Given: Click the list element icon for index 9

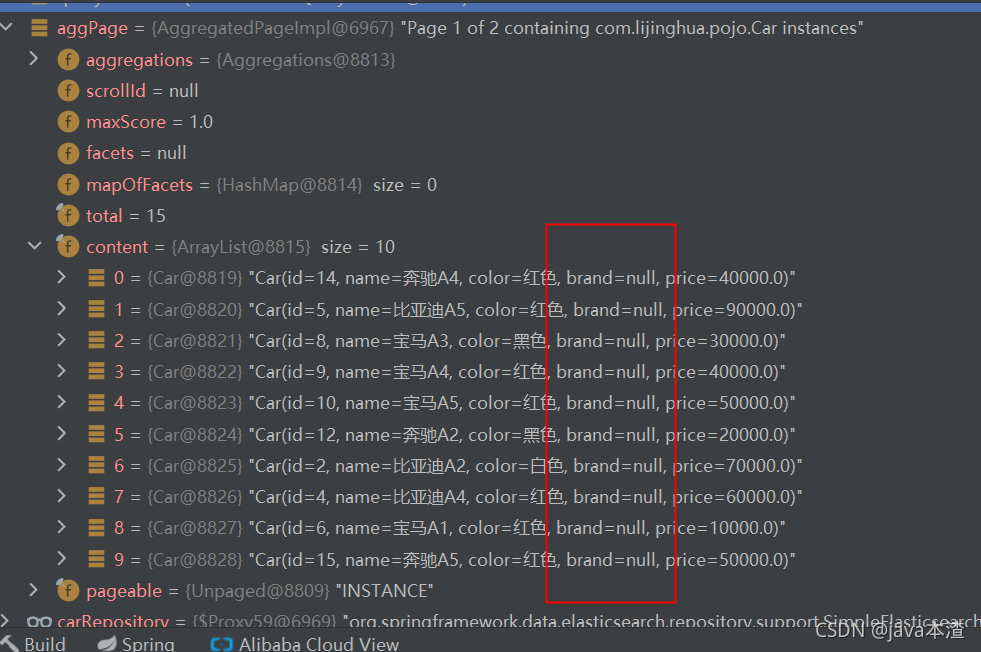Looking at the screenshot, I should [96, 559].
